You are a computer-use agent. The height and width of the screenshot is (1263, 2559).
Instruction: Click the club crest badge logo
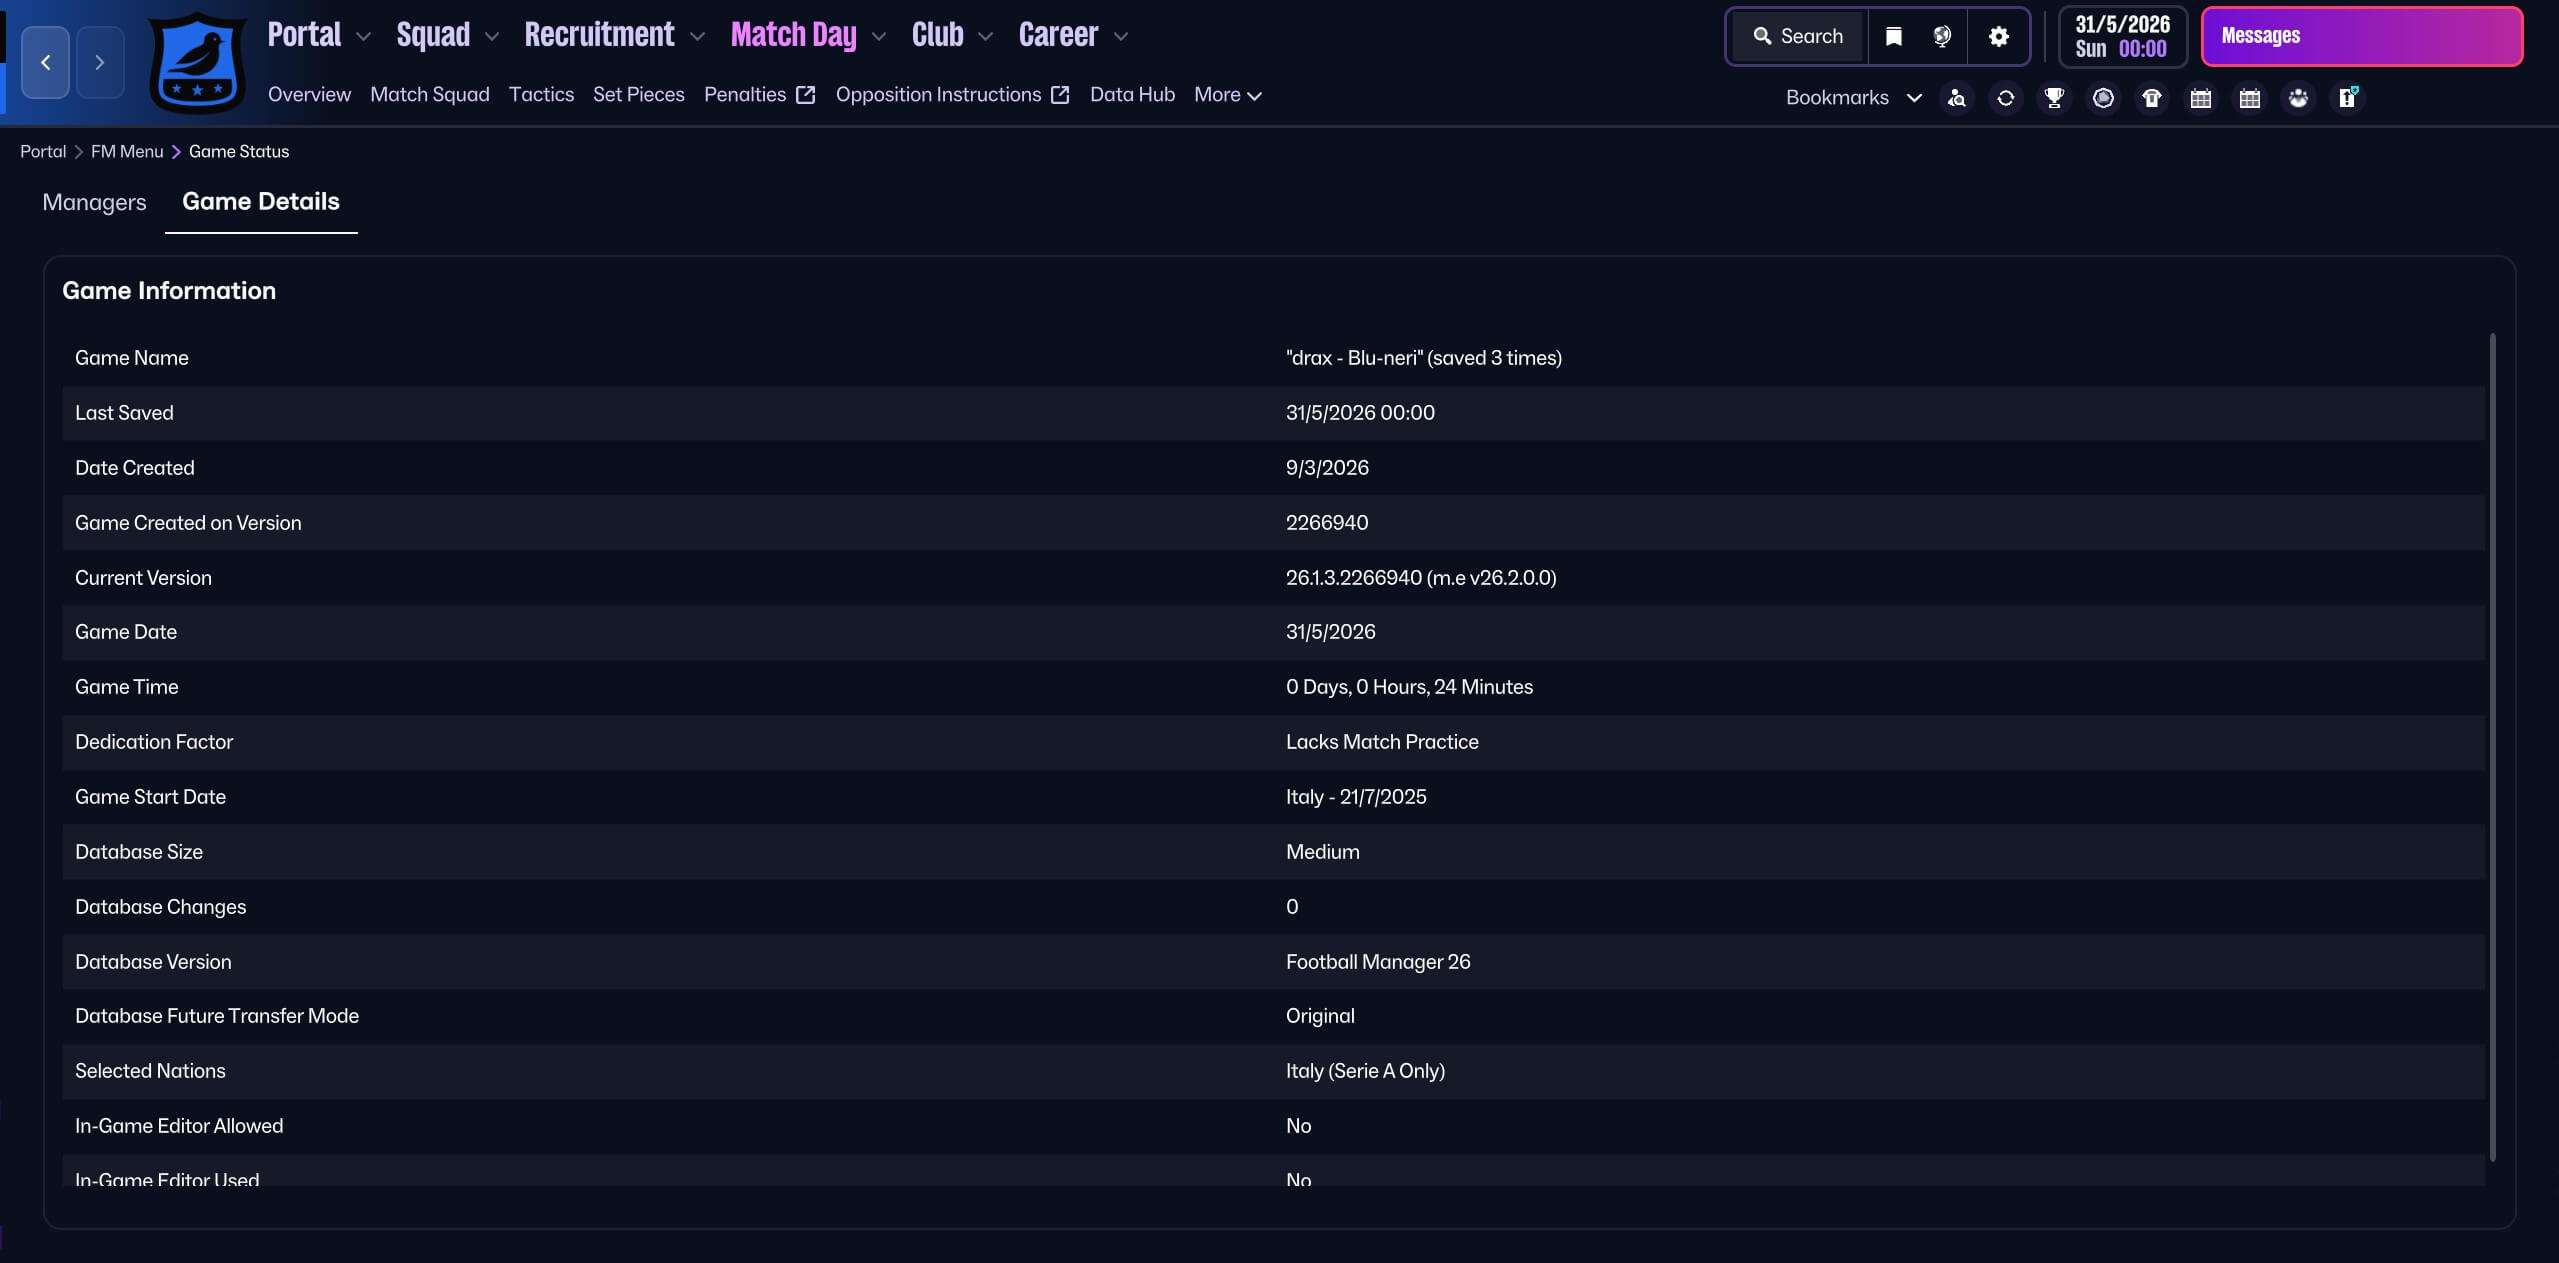(x=197, y=63)
